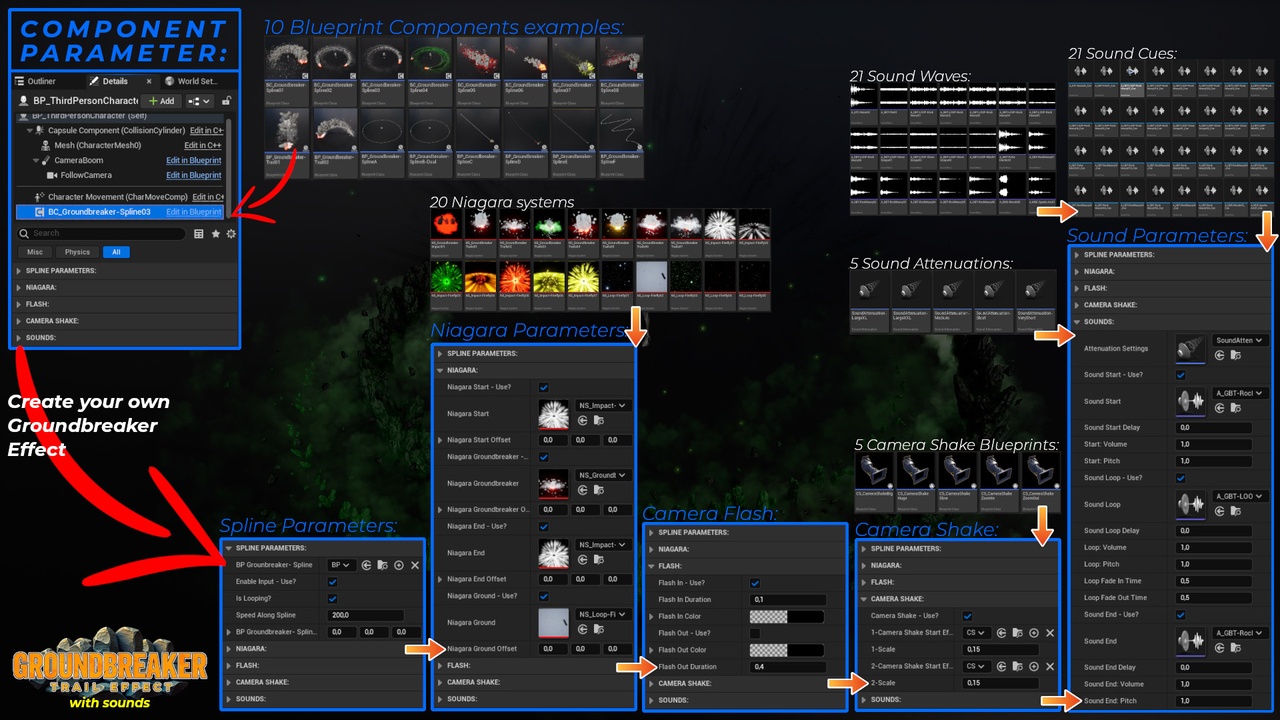Use selected arrow for 1-Camera Shake Start

point(1002,633)
